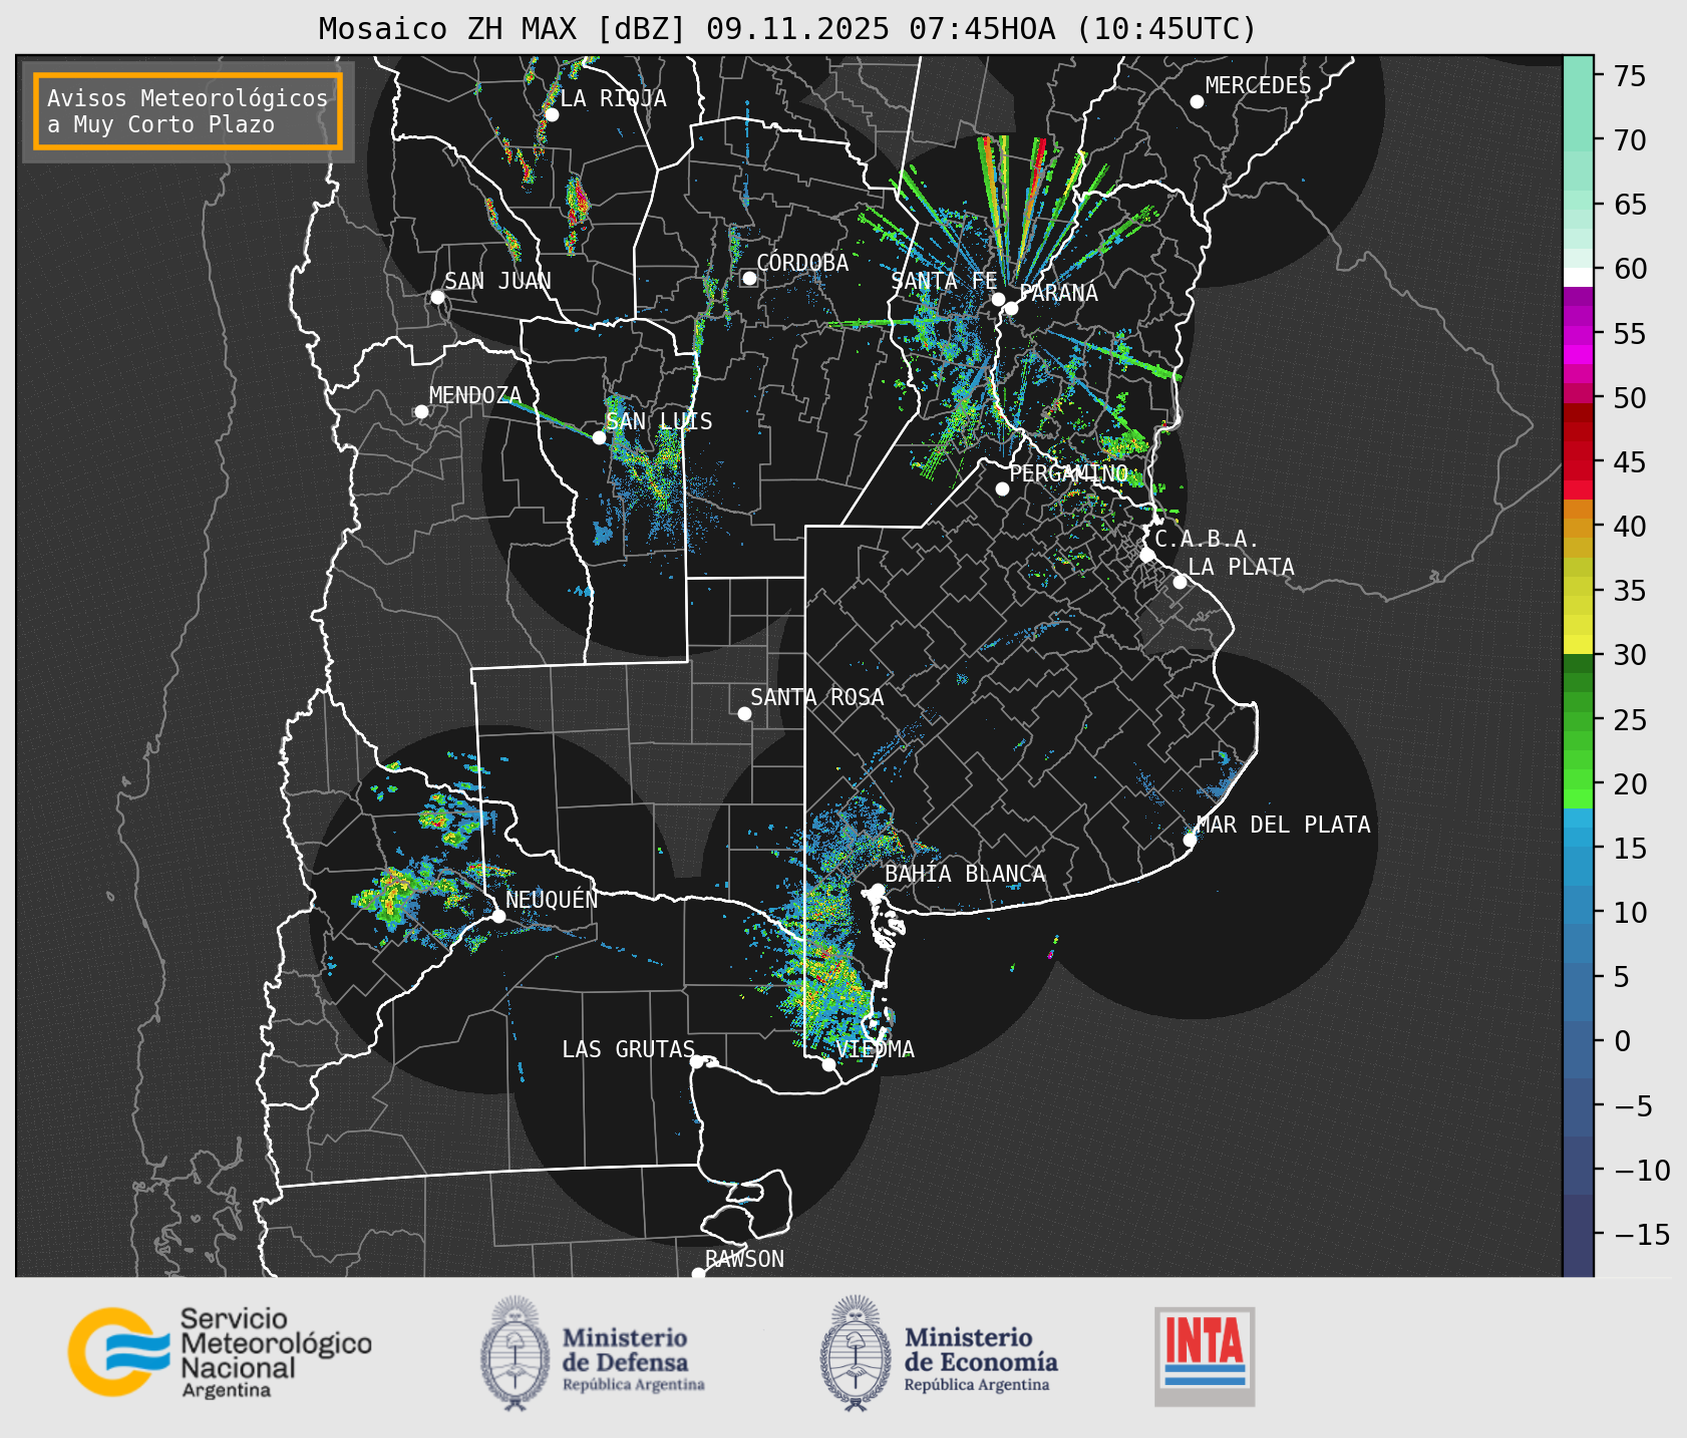Click the yellow 30 dBZ color band
Image resolution: width=1687 pixels, height=1438 pixels.
(1577, 645)
